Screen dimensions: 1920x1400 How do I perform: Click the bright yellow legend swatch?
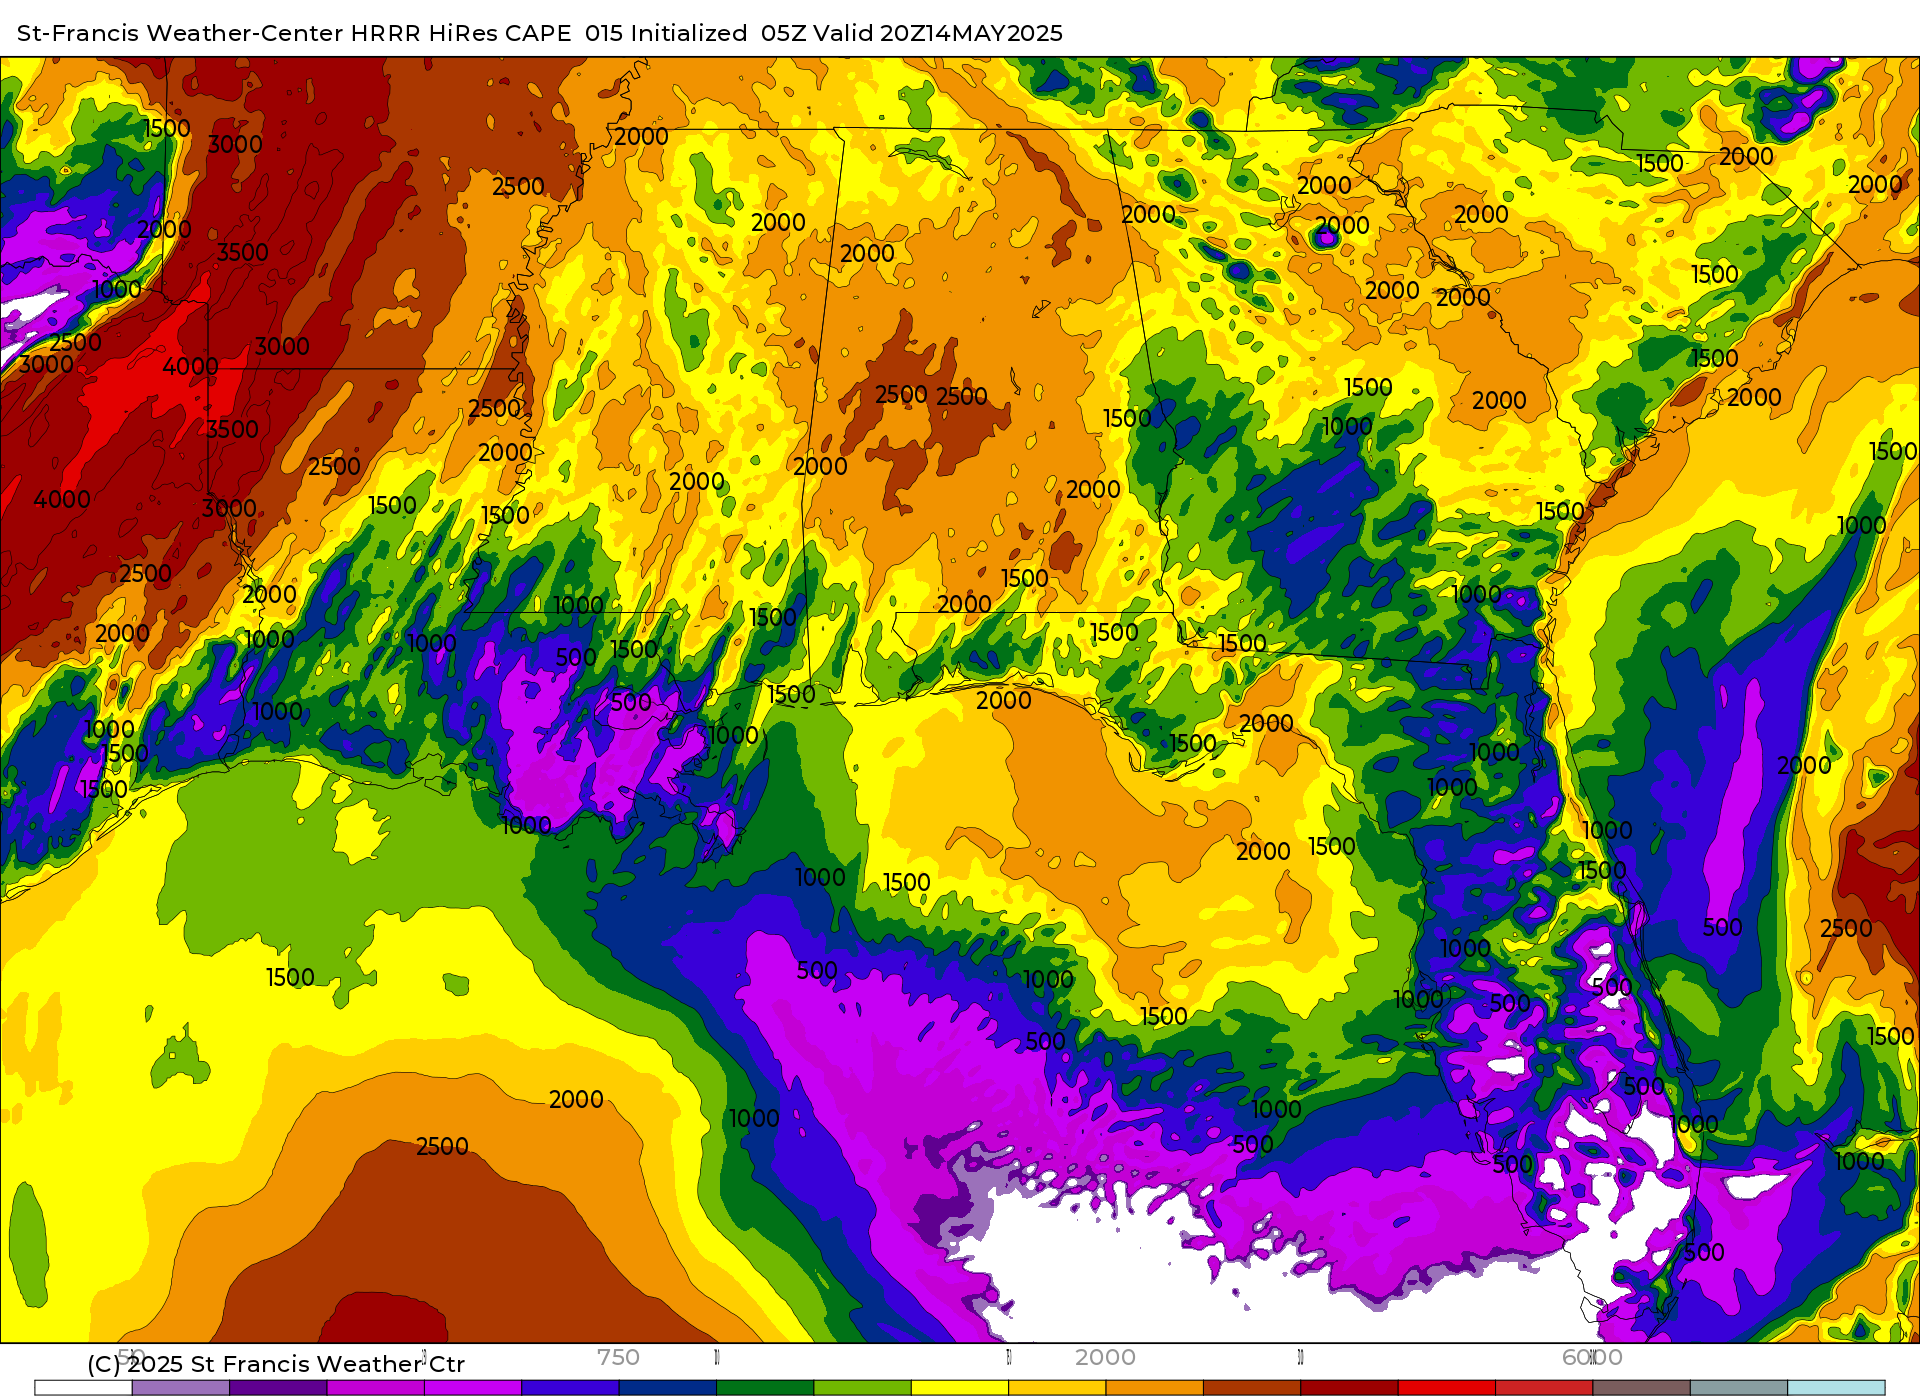pyautogui.click(x=960, y=1388)
